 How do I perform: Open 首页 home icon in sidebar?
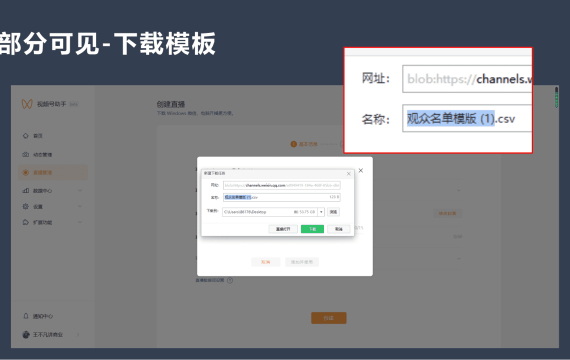pos(25,136)
